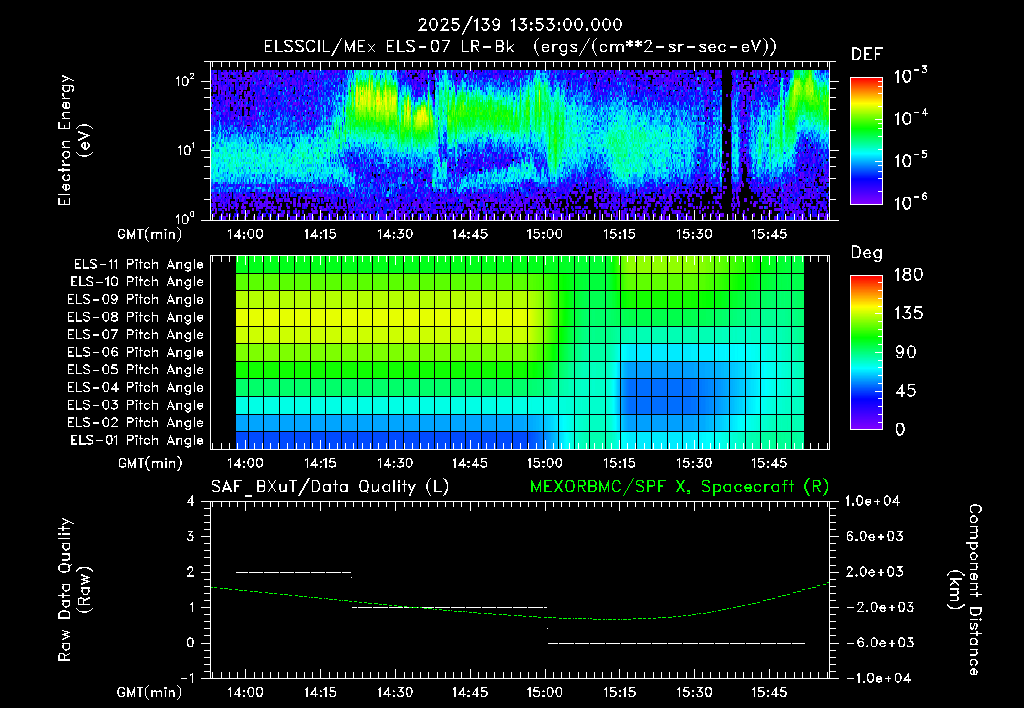Click GMT(min) label of the spectrogram panel
Image resolution: width=1024 pixels, height=708 pixels.
point(150,234)
